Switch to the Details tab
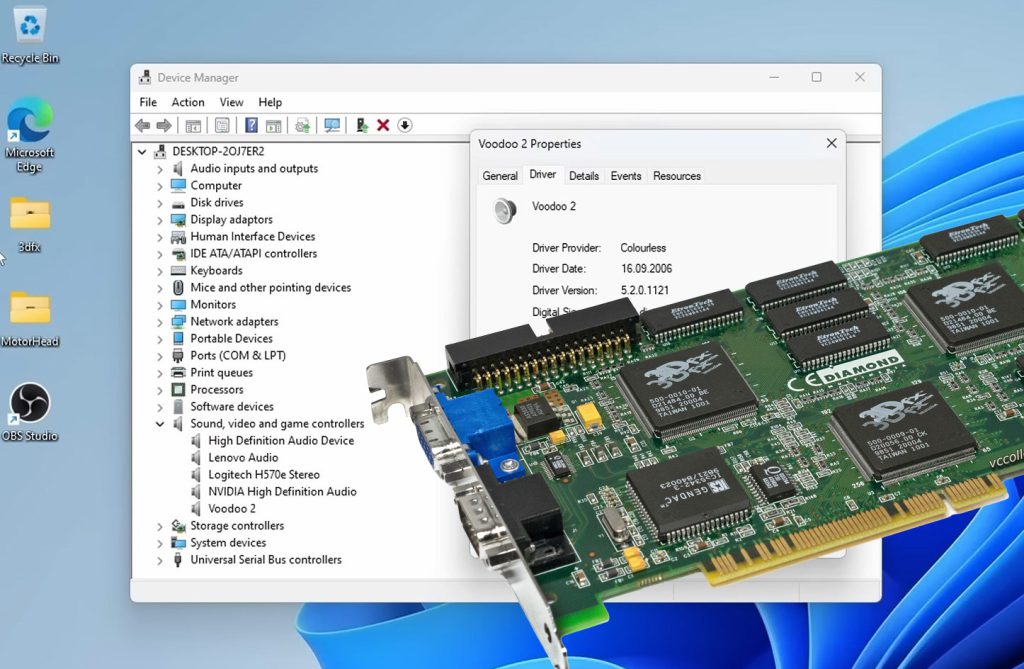The image size is (1024, 669). pos(584,175)
